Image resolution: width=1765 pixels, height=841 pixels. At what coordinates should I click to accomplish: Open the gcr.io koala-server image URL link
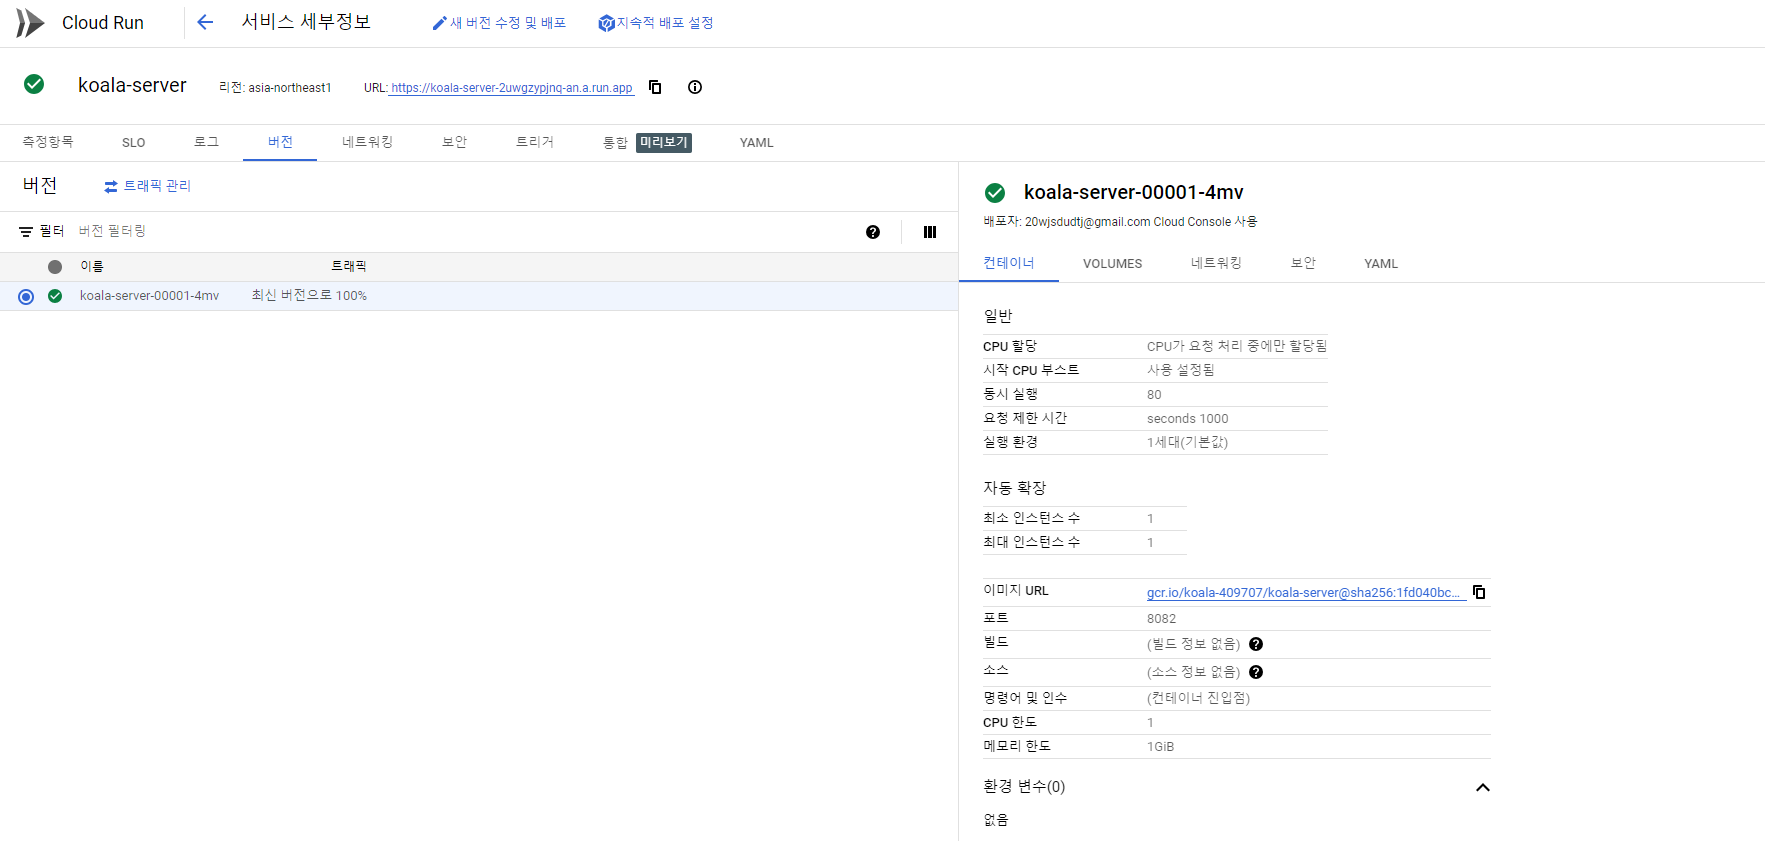click(1304, 592)
